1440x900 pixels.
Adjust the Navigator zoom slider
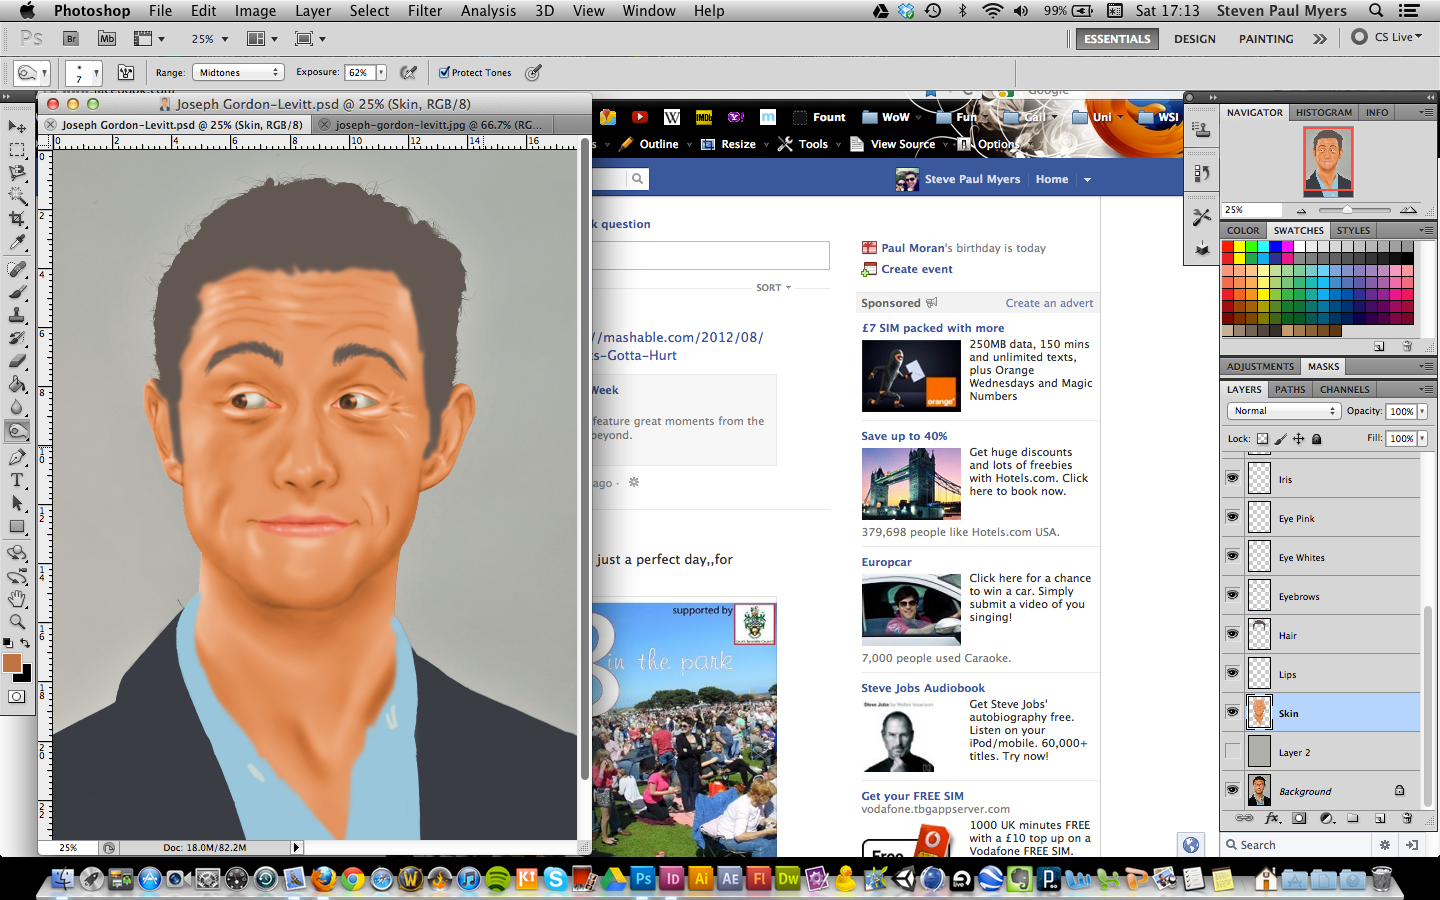tap(1348, 210)
